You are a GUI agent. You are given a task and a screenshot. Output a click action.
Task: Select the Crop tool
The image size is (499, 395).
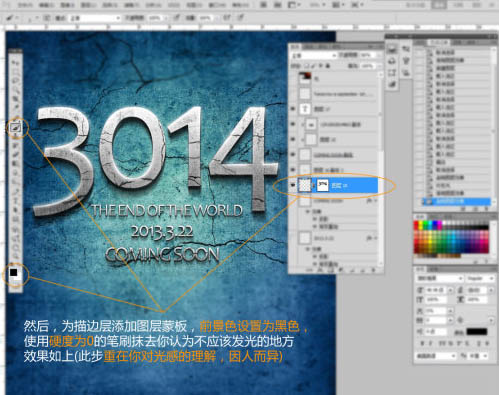[15, 98]
